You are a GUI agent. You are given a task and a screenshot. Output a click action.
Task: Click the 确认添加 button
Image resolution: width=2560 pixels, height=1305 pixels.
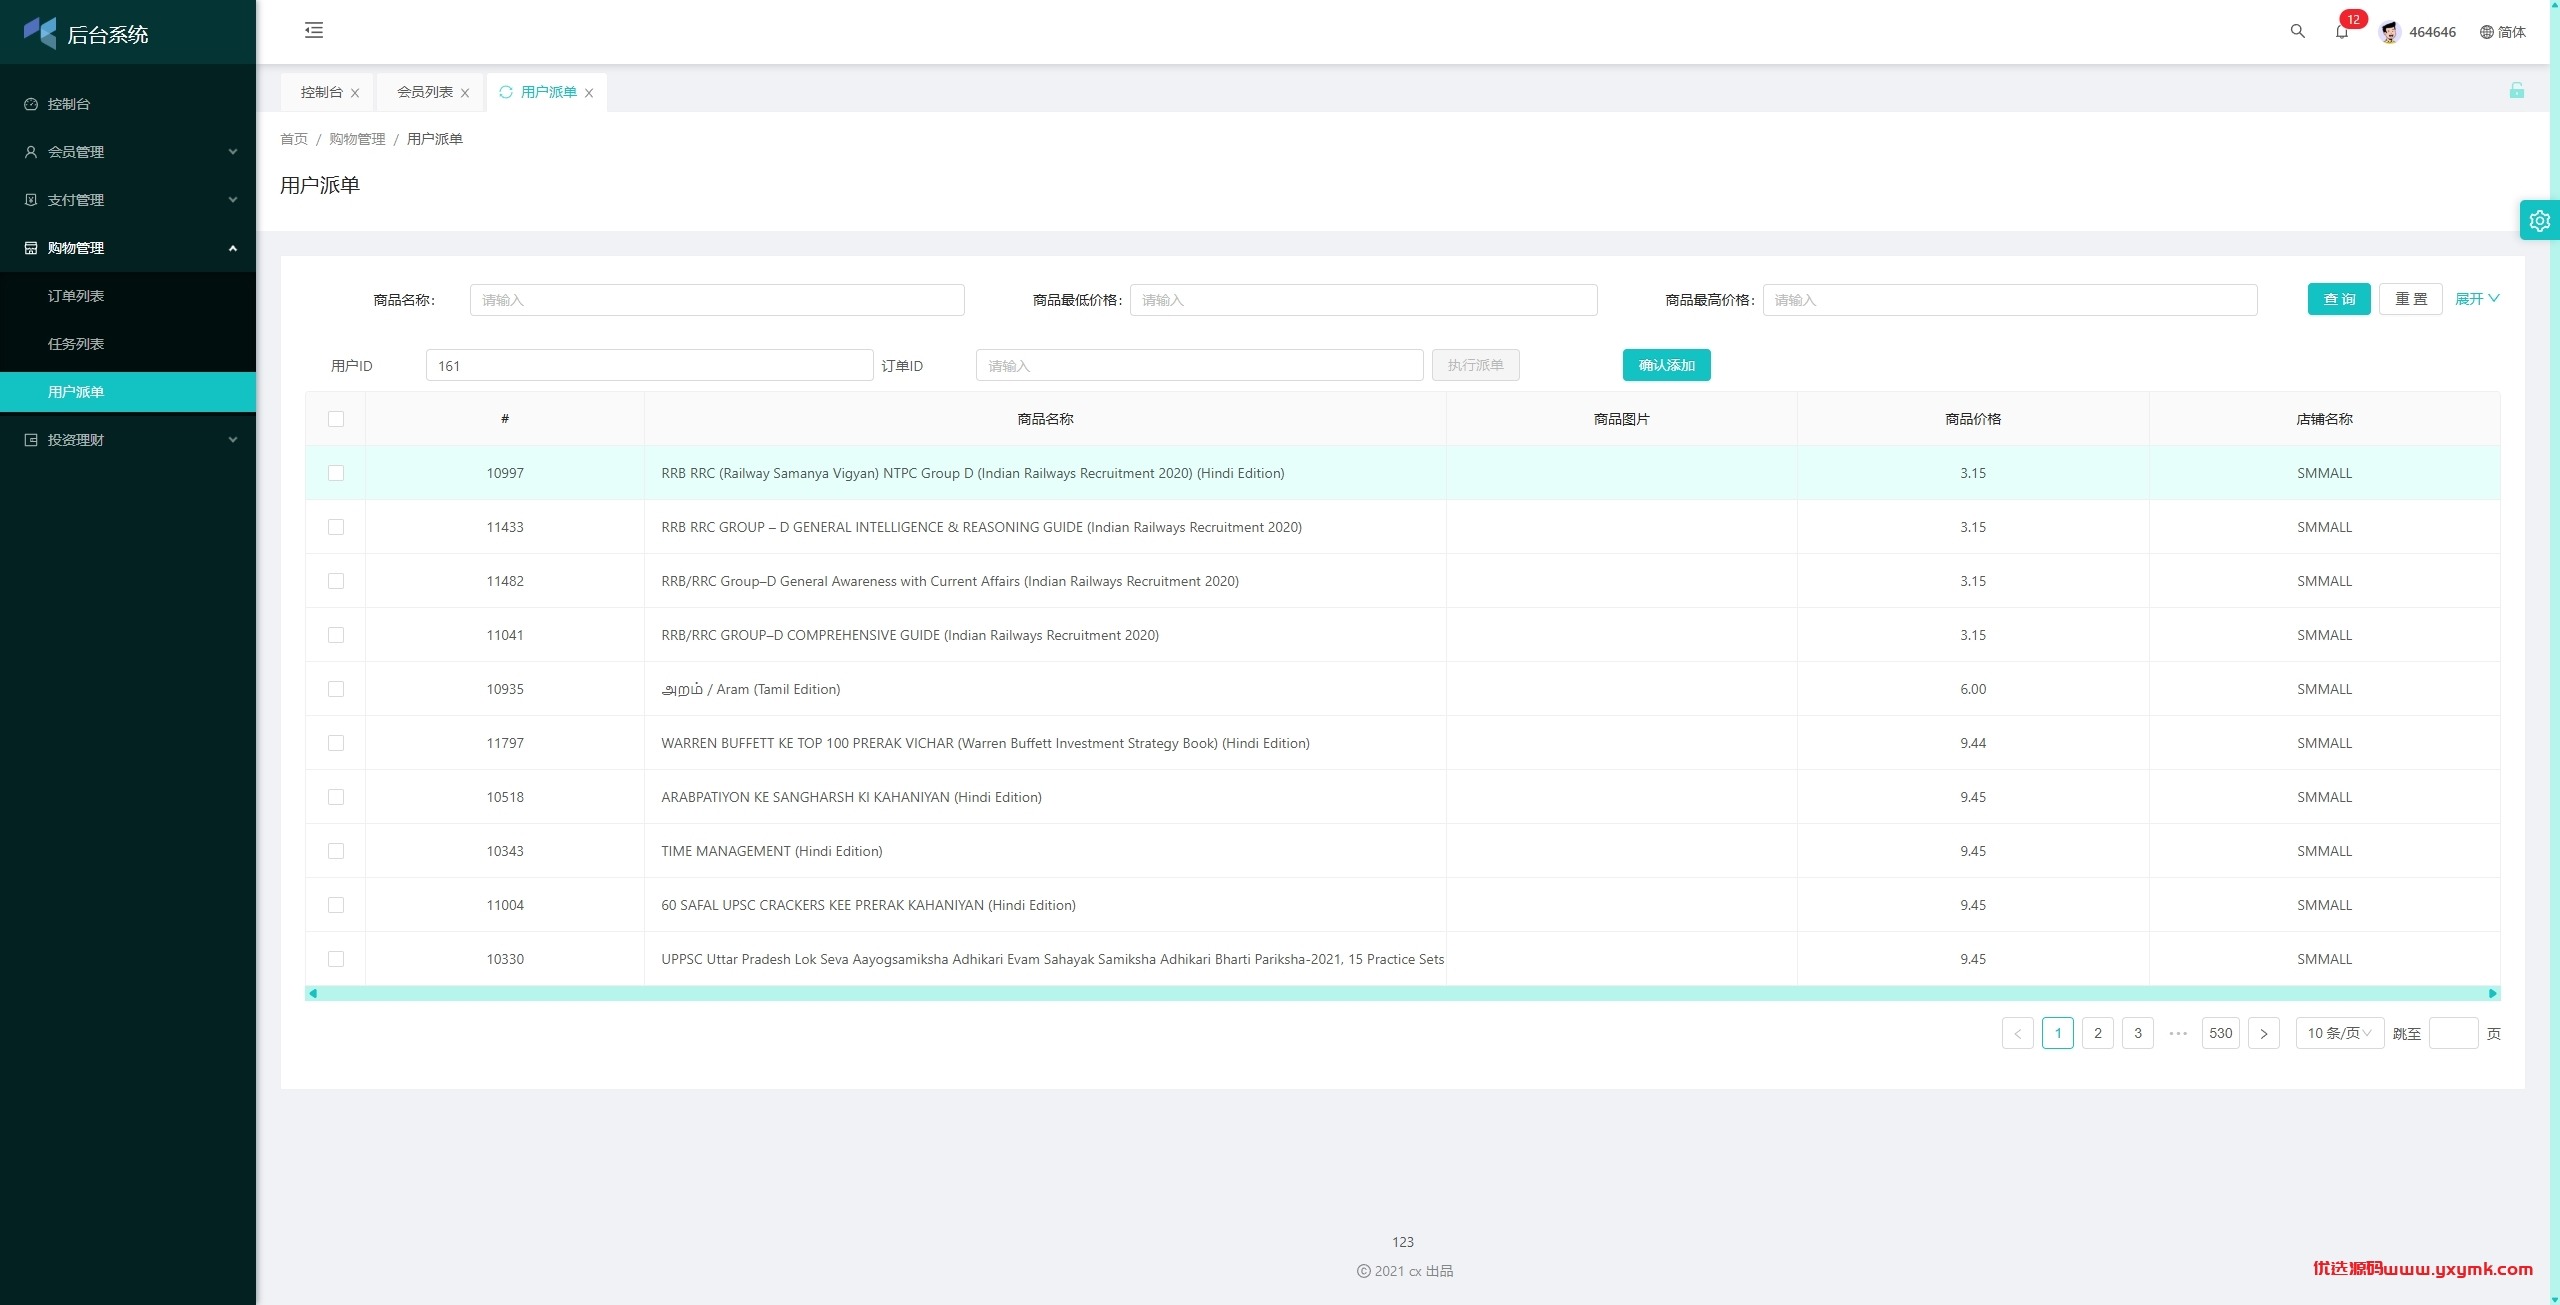point(1666,365)
